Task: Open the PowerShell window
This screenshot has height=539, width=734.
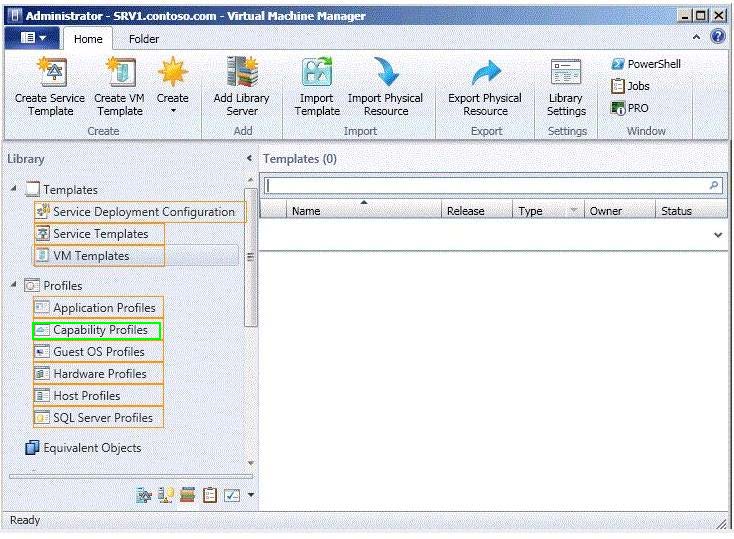Action: point(646,64)
